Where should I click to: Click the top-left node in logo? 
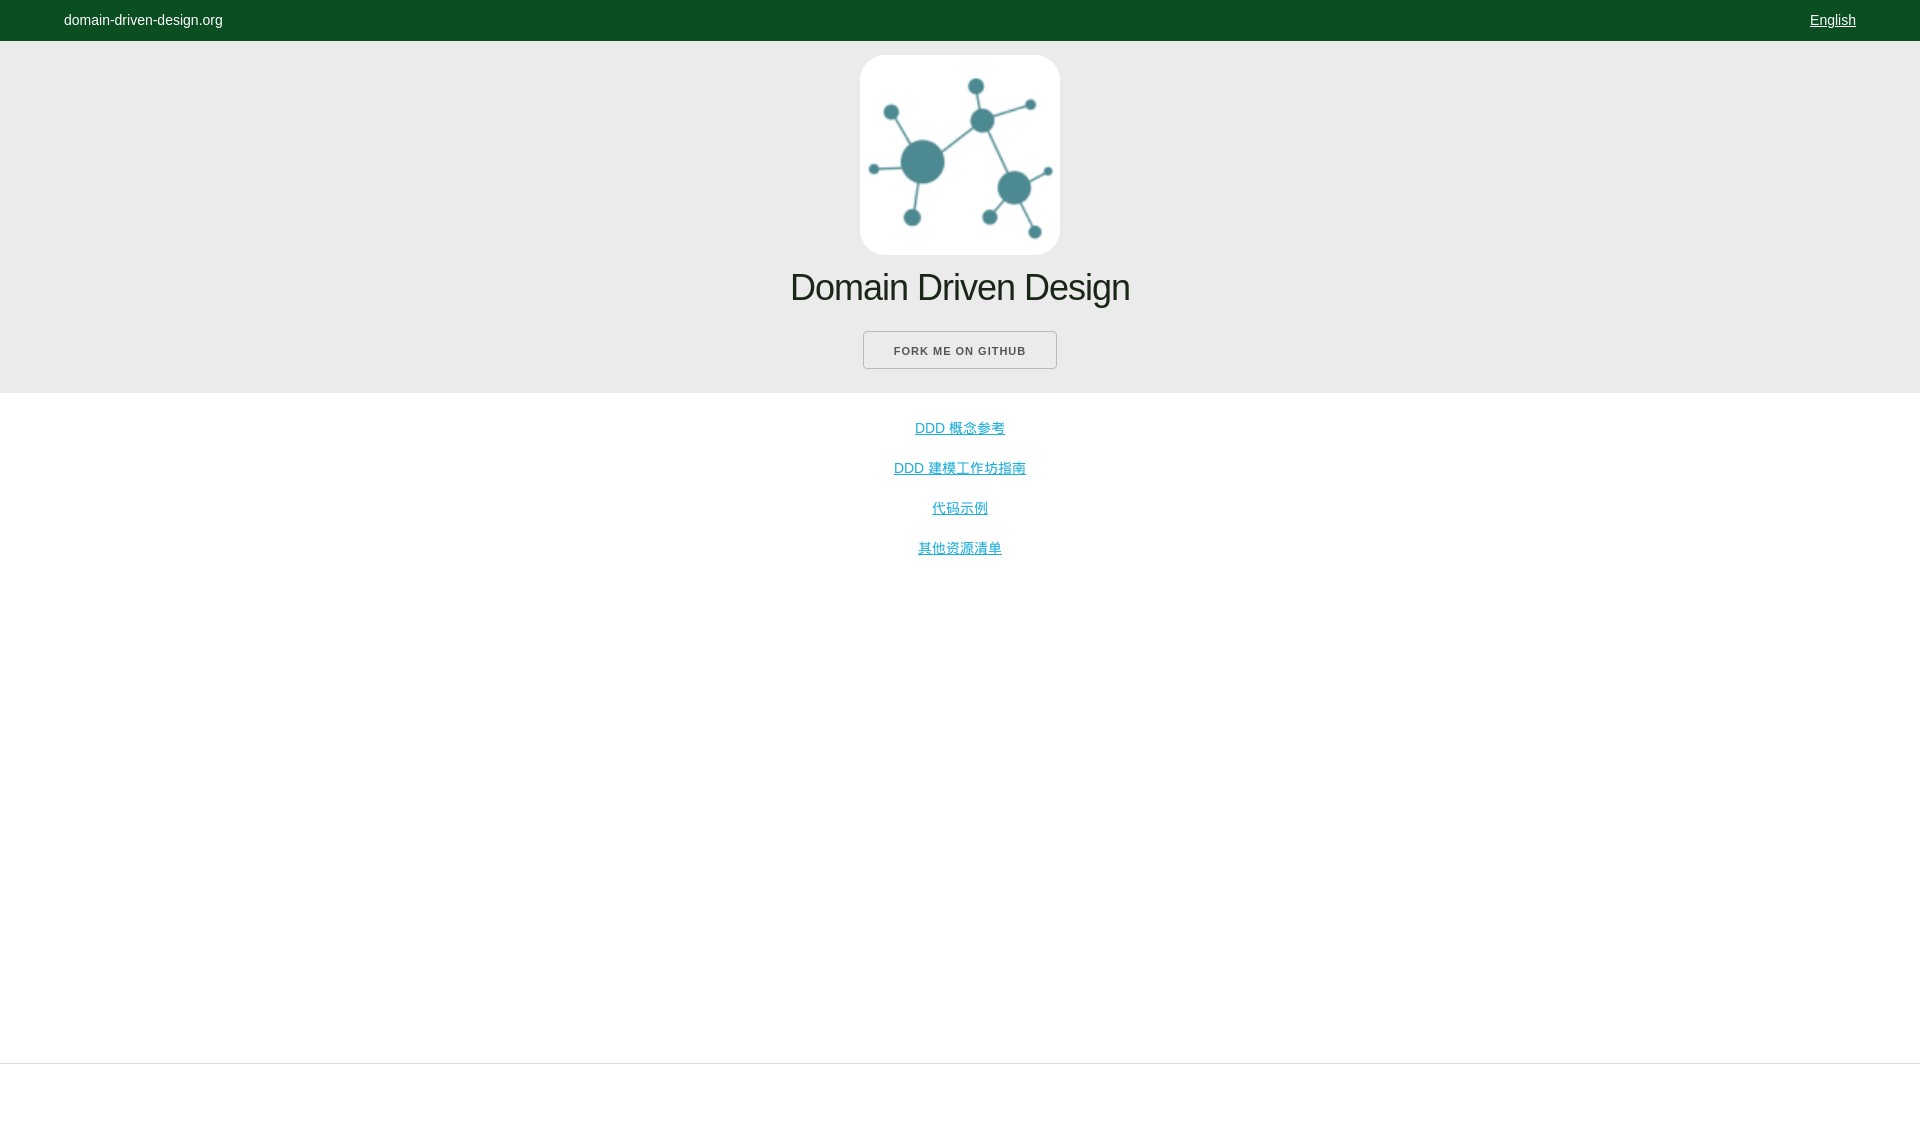(x=891, y=112)
